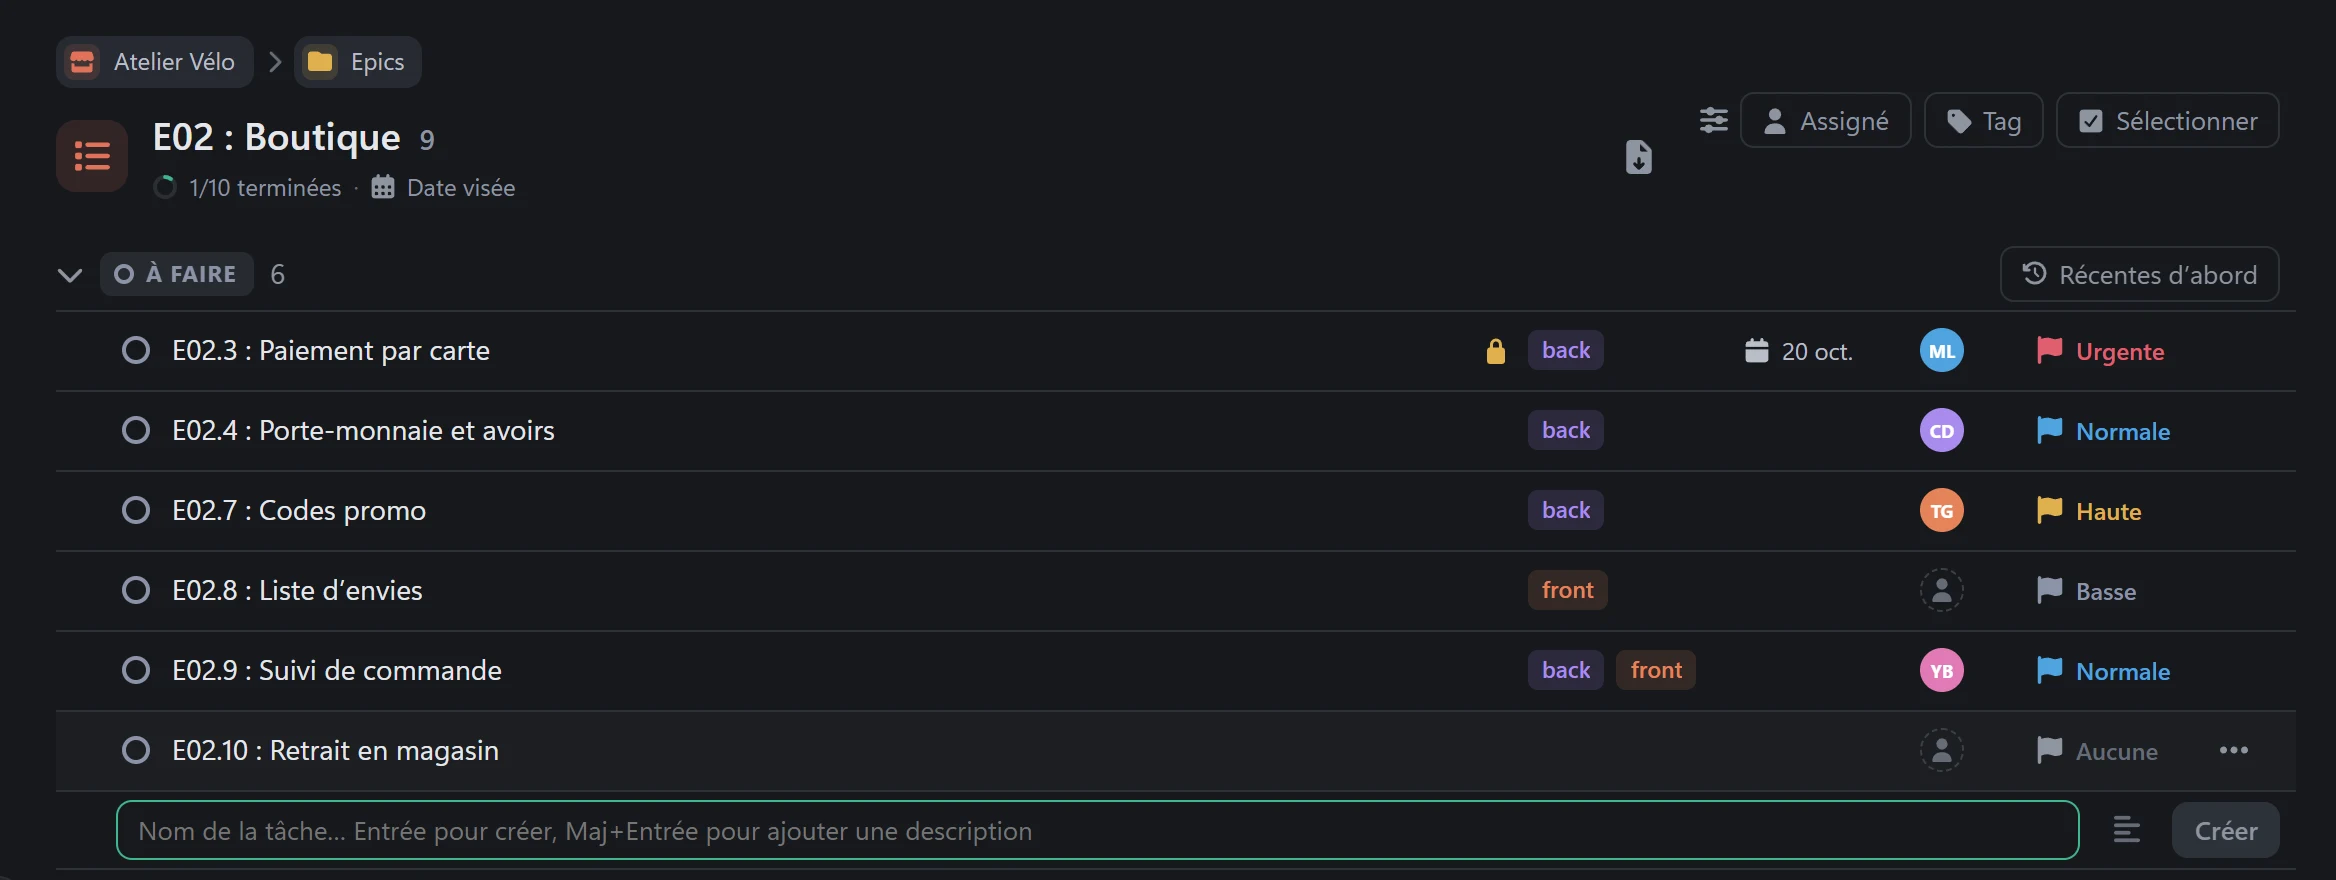This screenshot has width=2336, height=880.
Task: Set the Date visée target date
Action: coord(443,187)
